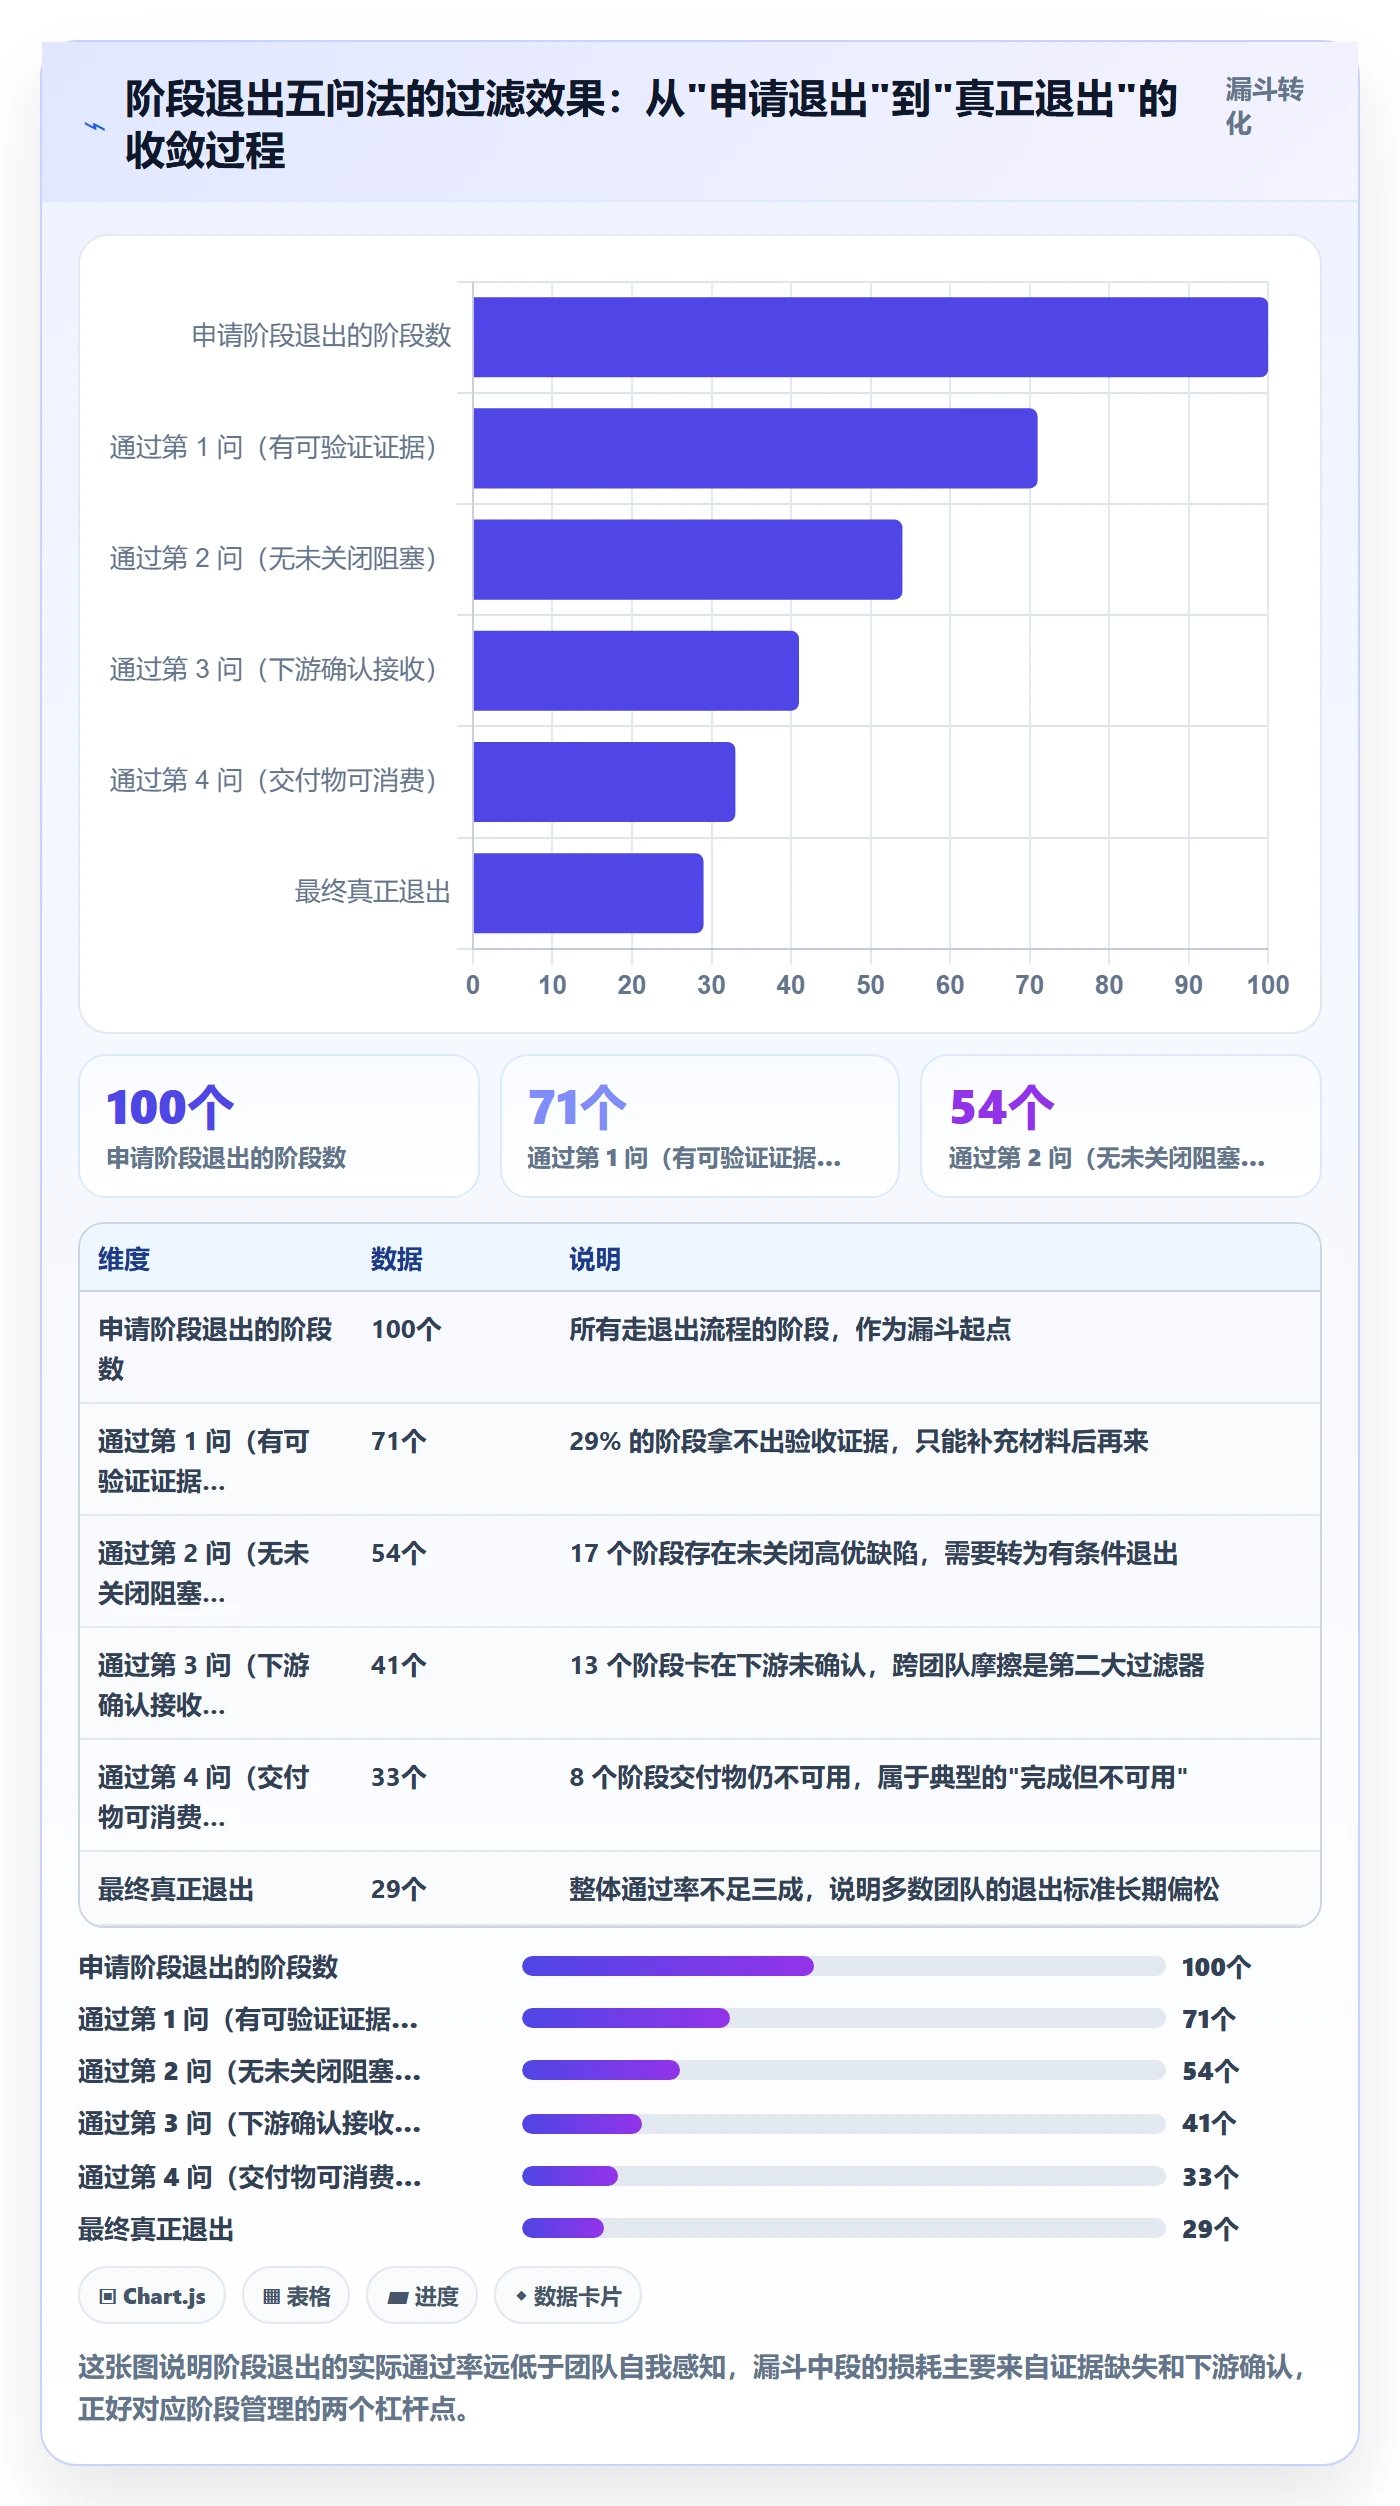Open the 100个 stat card

point(279,1126)
